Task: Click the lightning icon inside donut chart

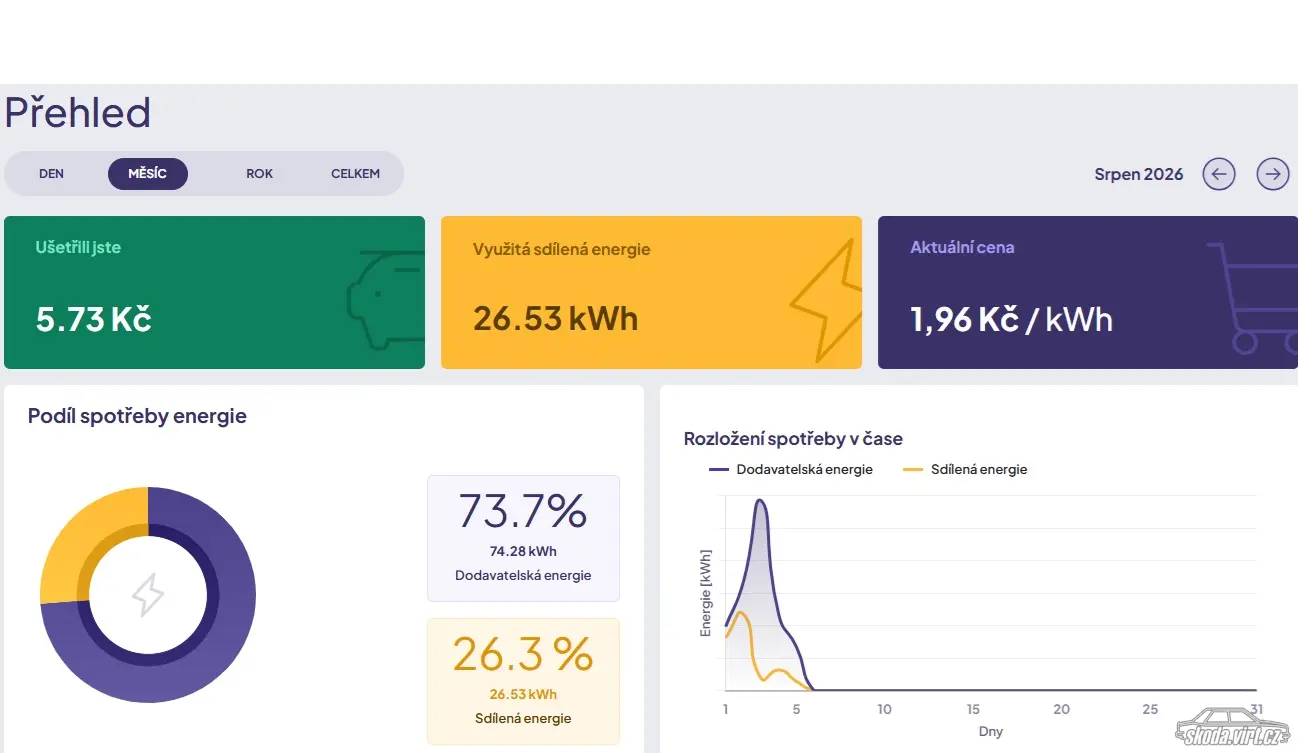Action: tap(148, 595)
